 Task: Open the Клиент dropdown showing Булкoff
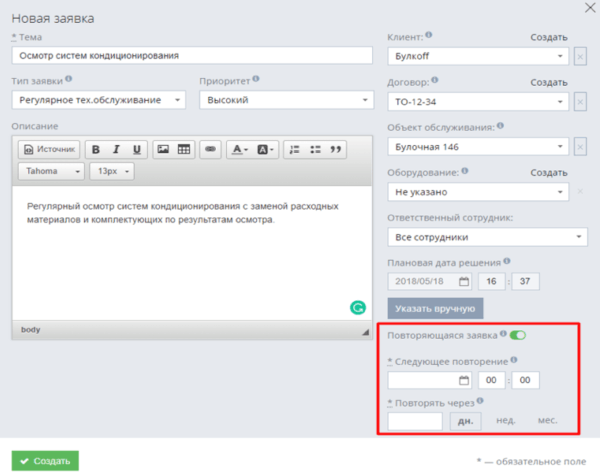pyautogui.click(x=478, y=57)
